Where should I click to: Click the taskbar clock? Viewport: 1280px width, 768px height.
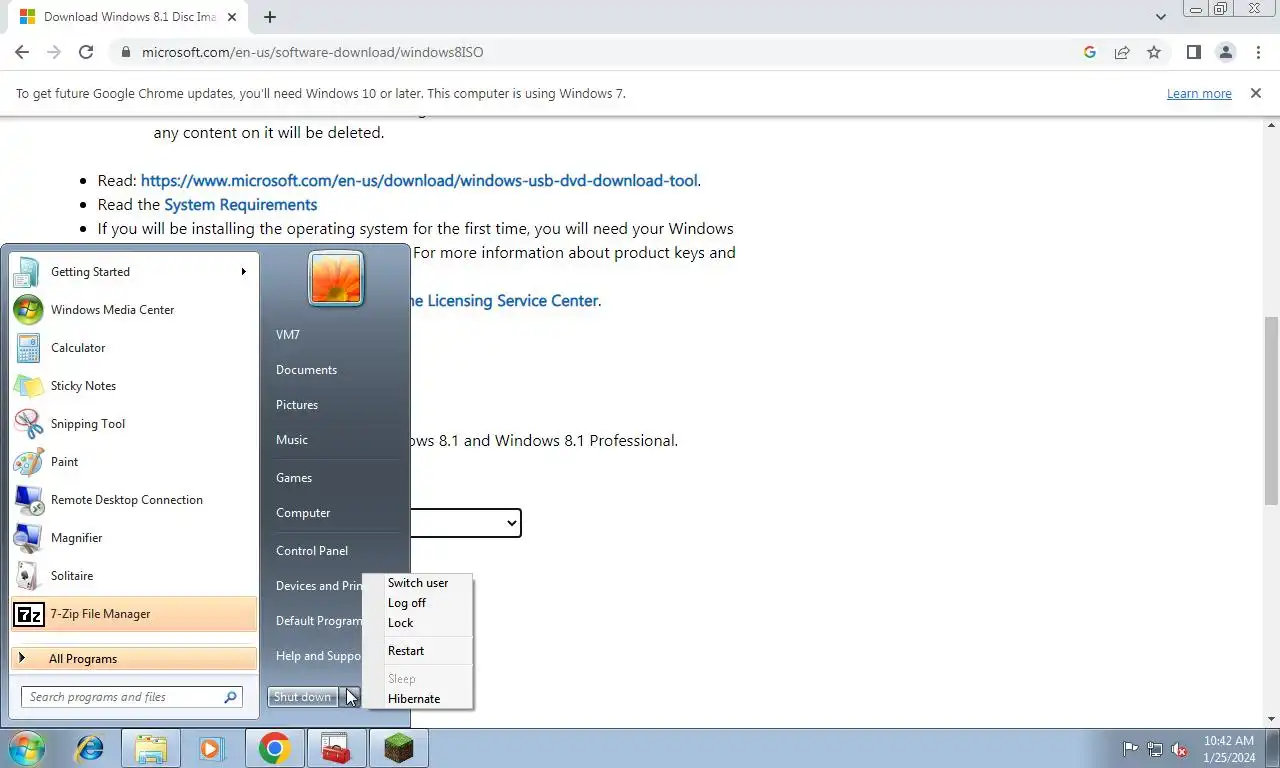coord(1229,749)
